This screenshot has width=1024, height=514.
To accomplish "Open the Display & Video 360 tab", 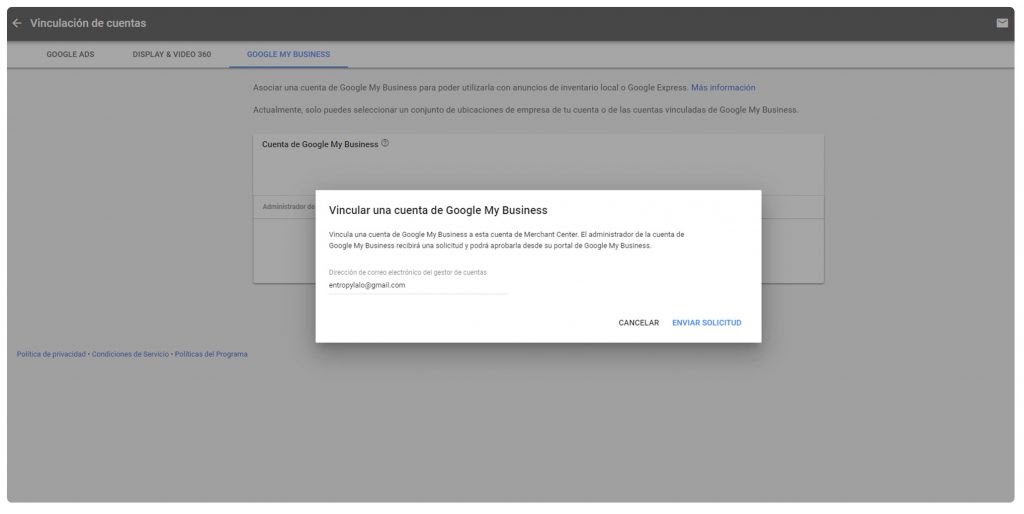I will (171, 54).
